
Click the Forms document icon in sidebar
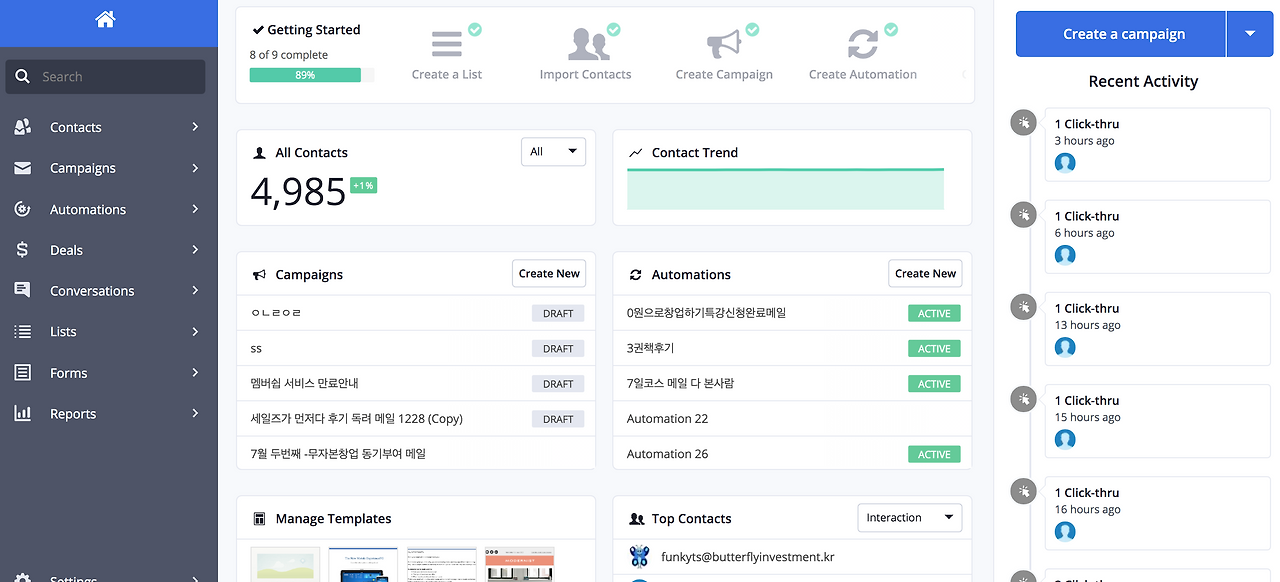point(22,372)
